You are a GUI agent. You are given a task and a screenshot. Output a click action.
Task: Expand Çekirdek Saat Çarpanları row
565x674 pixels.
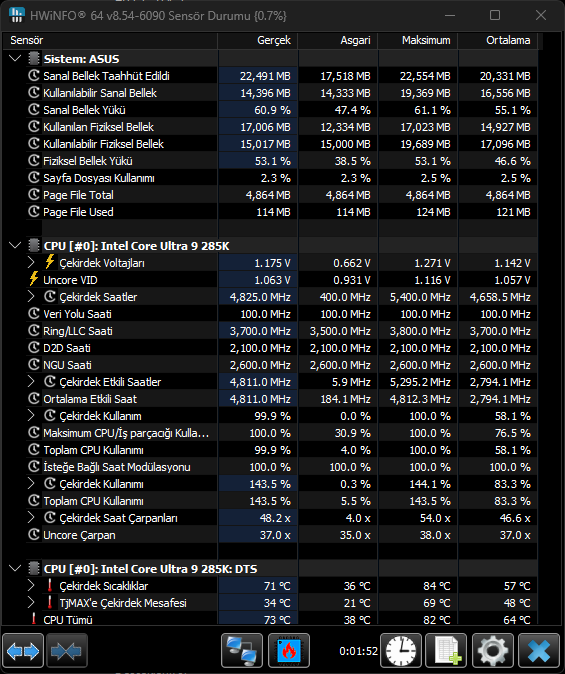31,518
